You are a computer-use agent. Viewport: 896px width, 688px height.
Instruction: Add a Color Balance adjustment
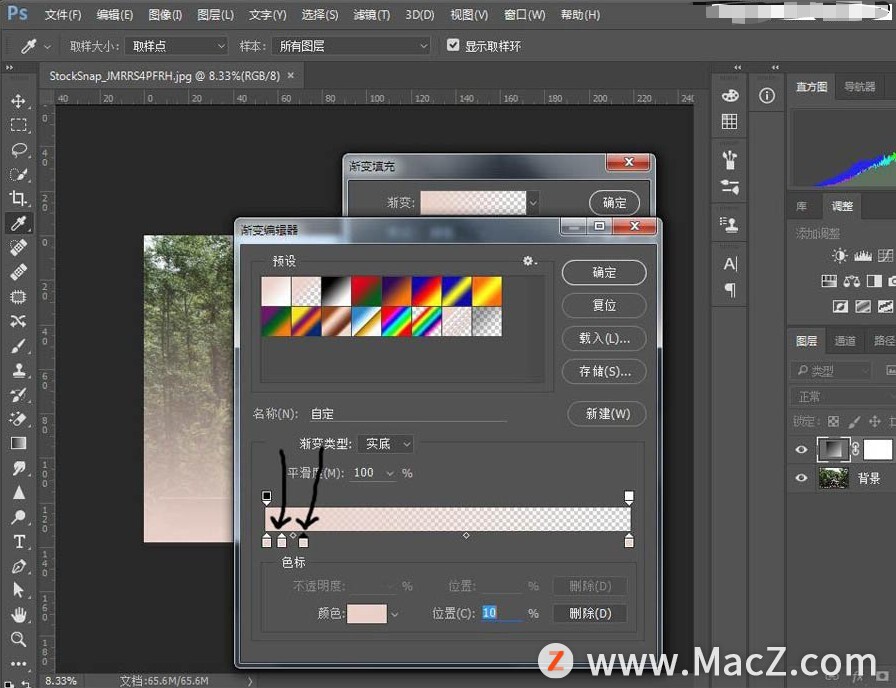pos(851,281)
